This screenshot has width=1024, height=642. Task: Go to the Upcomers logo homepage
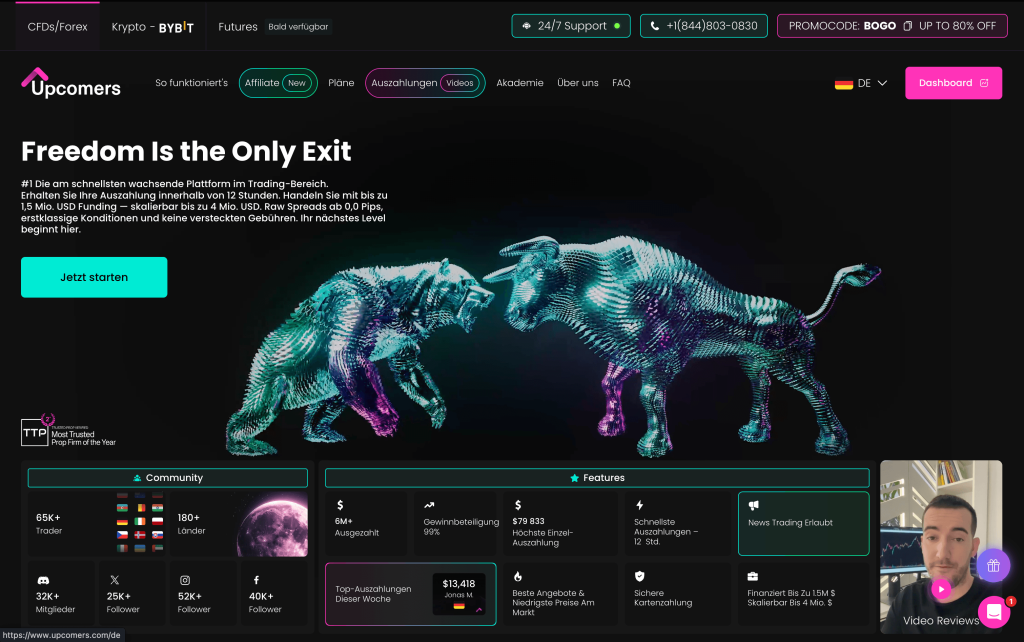pos(71,83)
